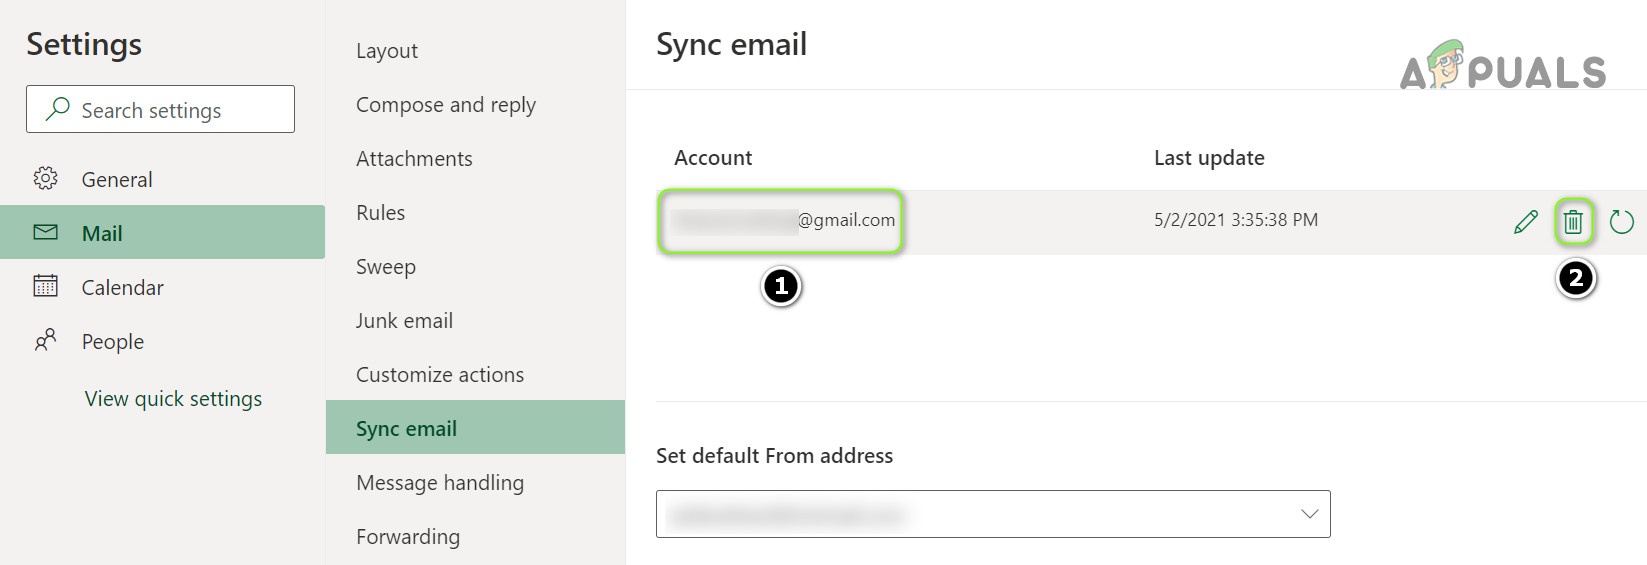Click the Mail envelope icon
Image resolution: width=1647 pixels, height=565 pixels.
click(45, 233)
